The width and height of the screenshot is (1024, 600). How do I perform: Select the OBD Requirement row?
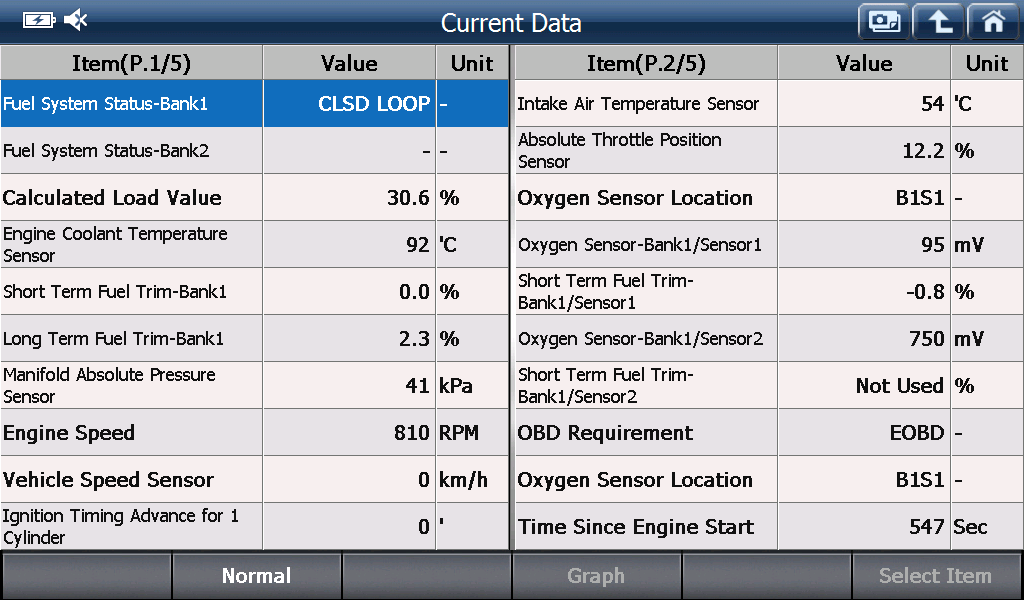point(769,432)
